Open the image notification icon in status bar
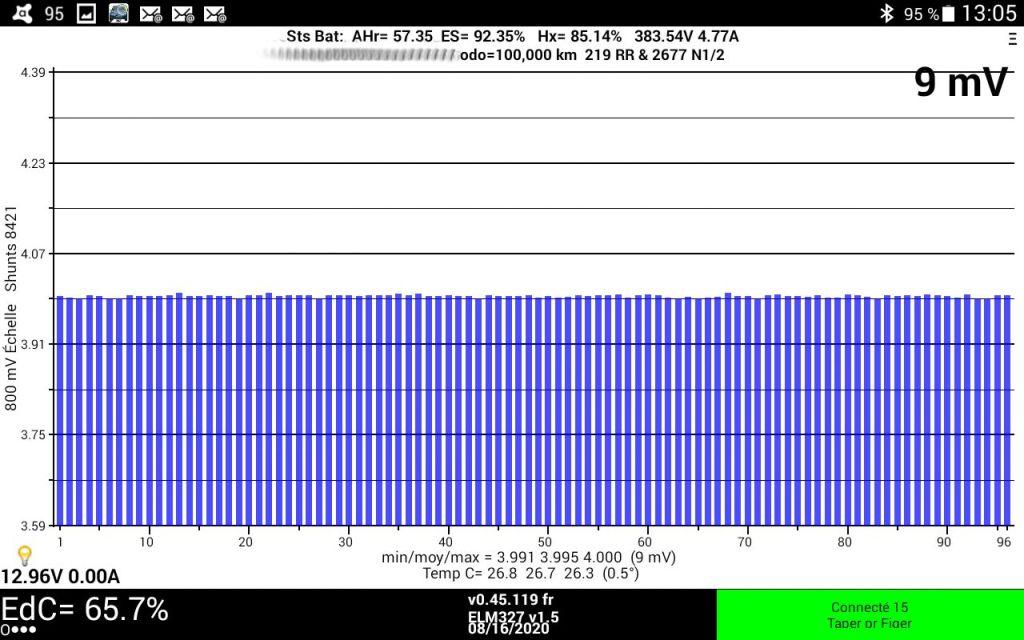1024x640 pixels. 87,13
